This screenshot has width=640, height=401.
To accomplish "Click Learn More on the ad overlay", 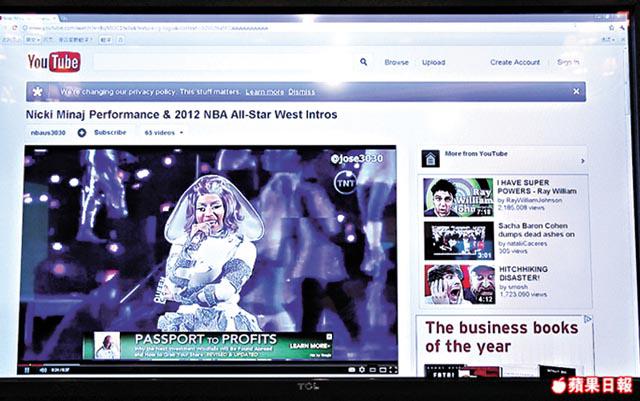I will 309,346.
